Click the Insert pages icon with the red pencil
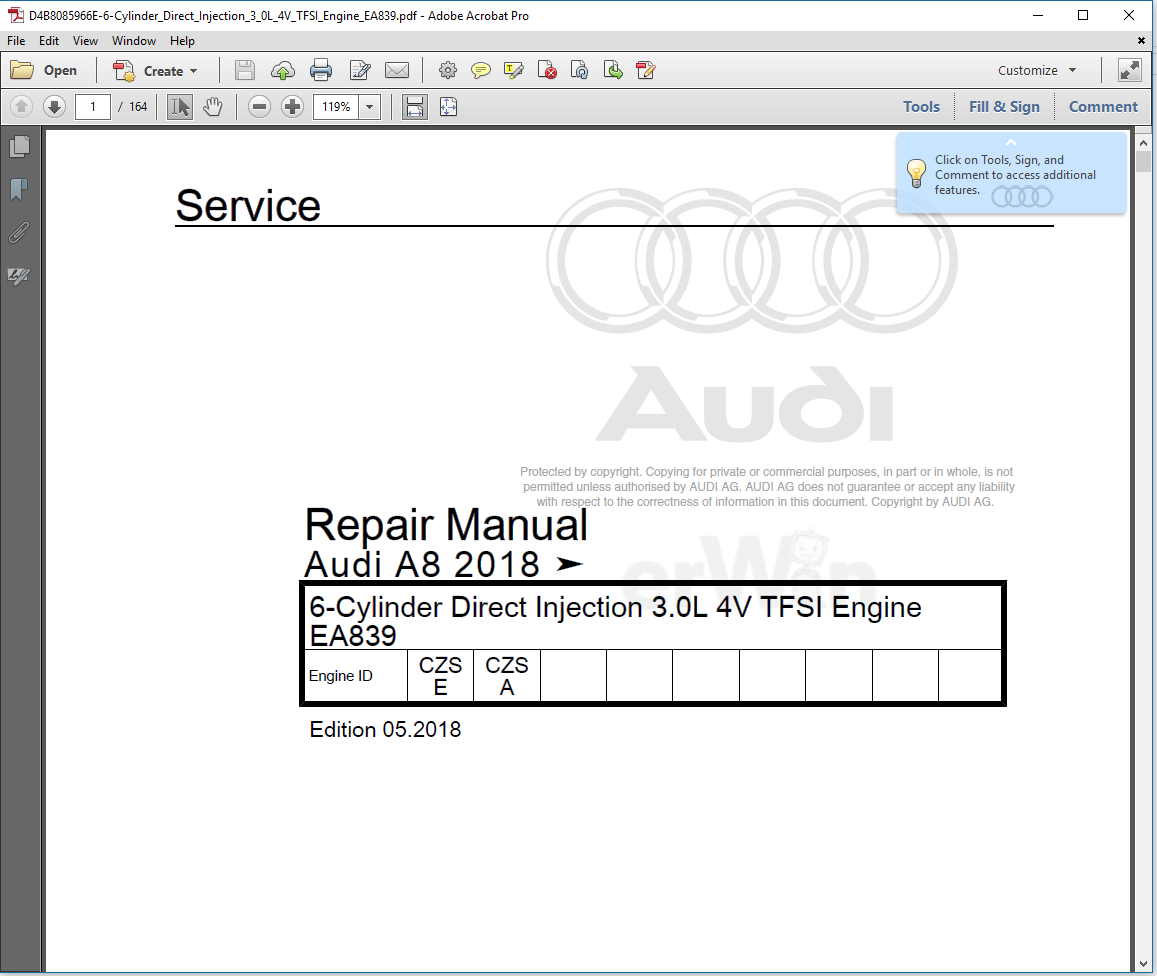 point(646,71)
